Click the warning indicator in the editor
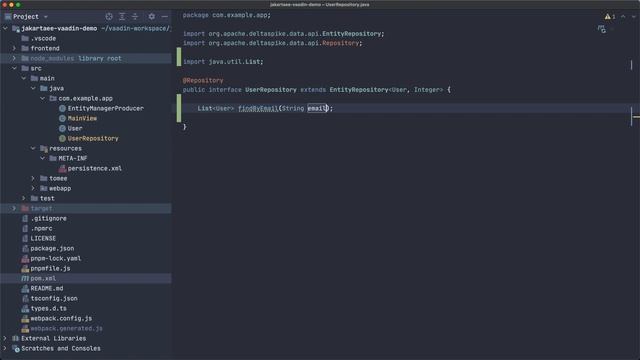The width and height of the screenshot is (640, 360). pyautogui.click(x=610, y=16)
